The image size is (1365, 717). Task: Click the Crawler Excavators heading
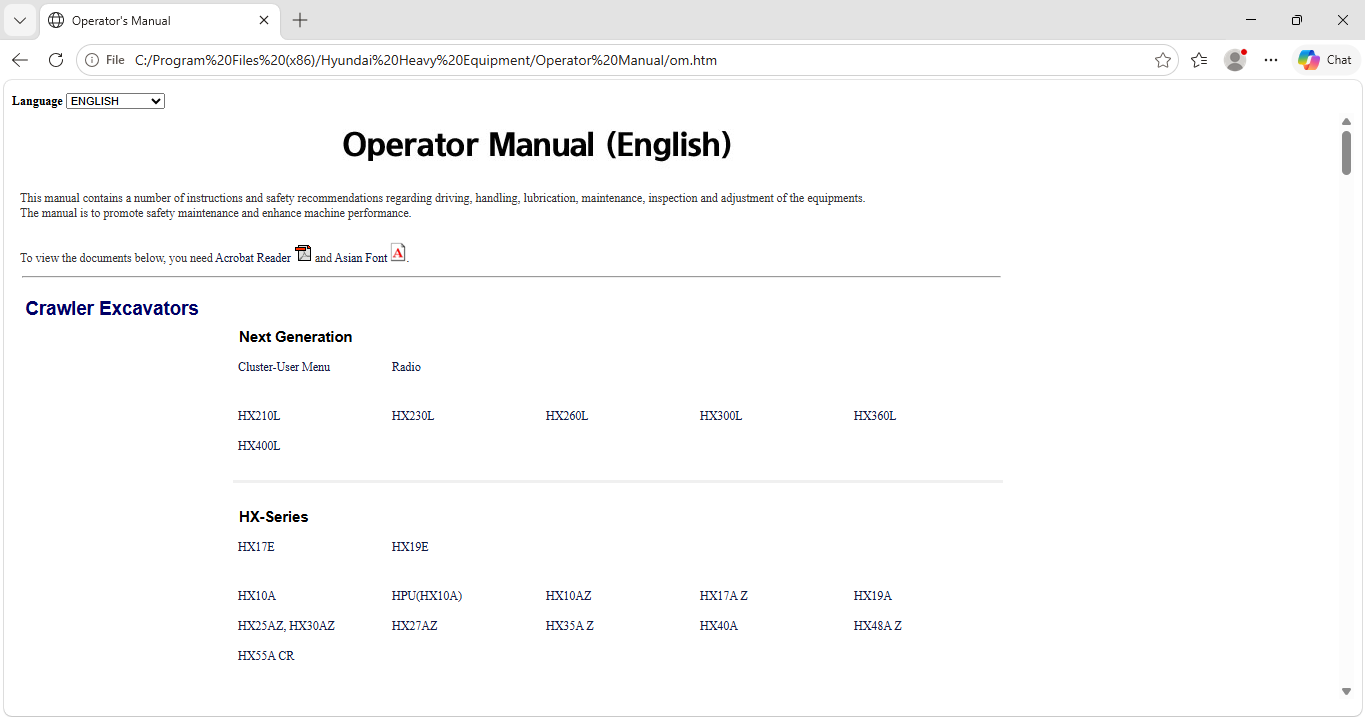112,308
